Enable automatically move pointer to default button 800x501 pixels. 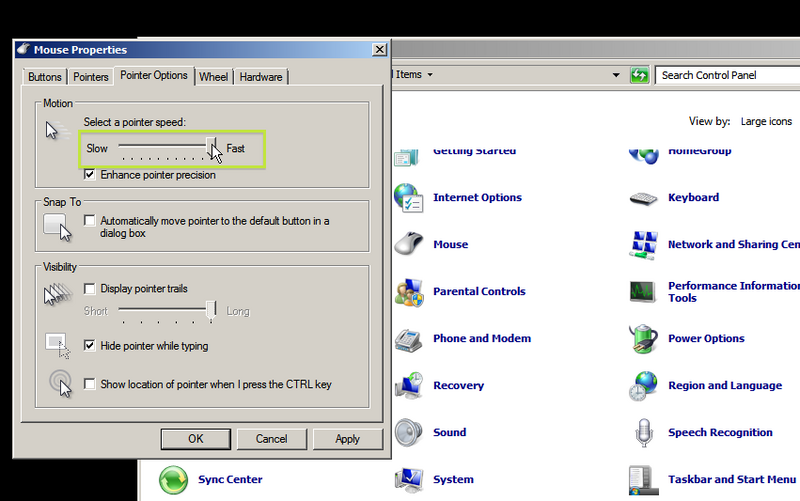coord(90,220)
